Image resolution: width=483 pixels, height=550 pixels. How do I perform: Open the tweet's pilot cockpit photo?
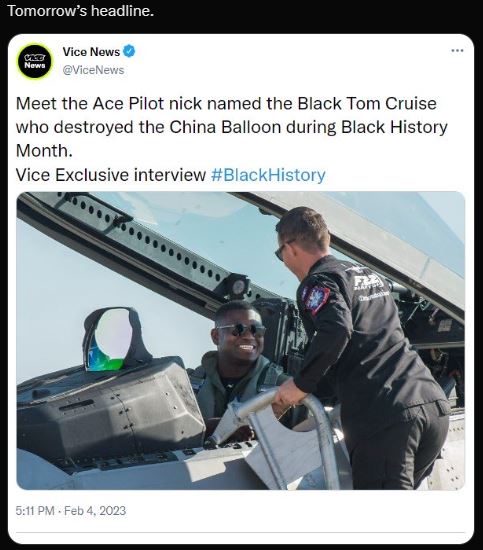click(241, 341)
